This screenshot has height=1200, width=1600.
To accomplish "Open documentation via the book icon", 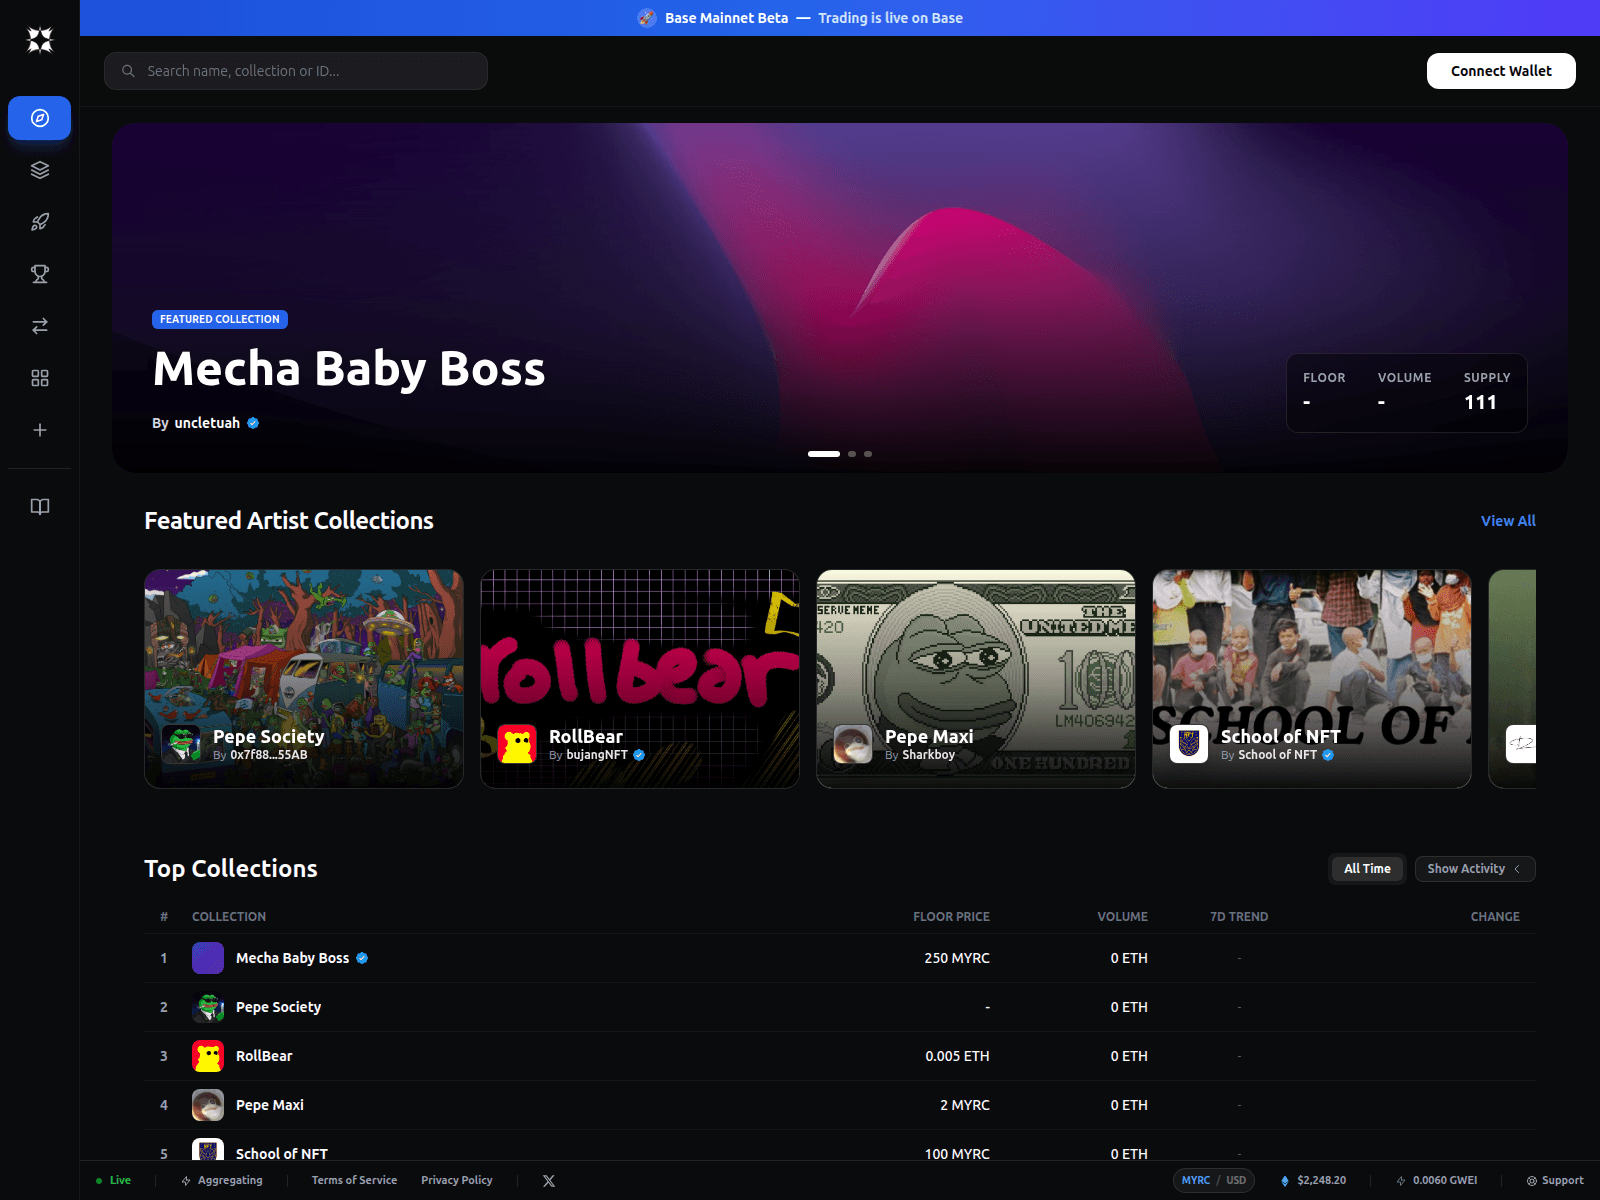I will (x=39, y=507).
